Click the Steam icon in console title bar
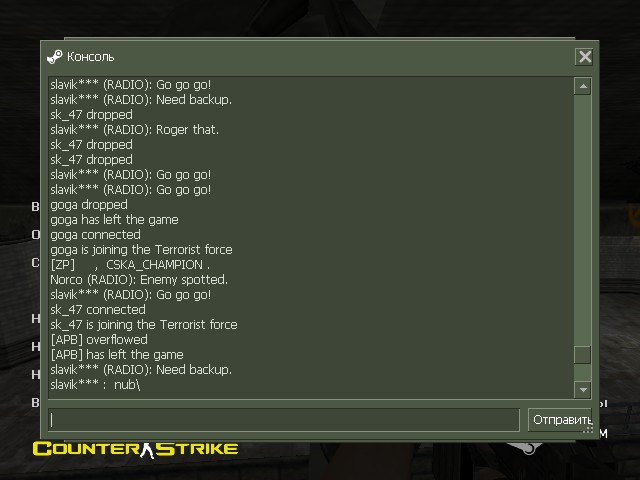 pos(55,57)
